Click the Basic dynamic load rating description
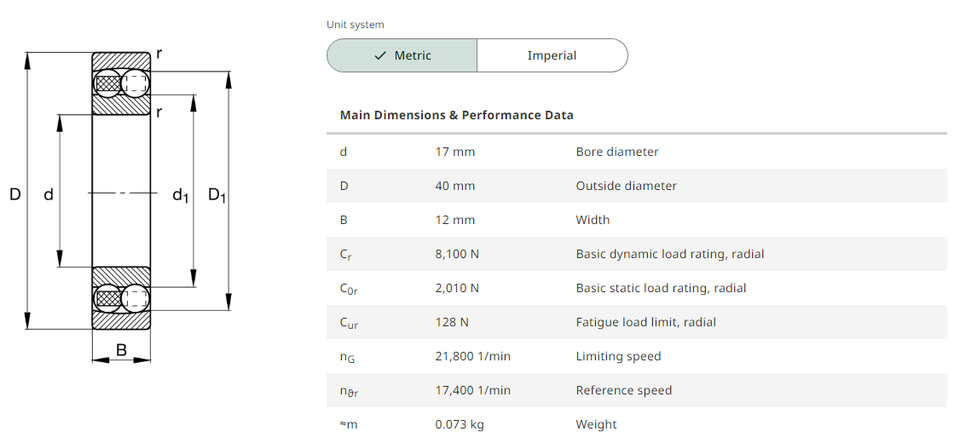This screenshot has height=443, width=960. coord(669,254)
